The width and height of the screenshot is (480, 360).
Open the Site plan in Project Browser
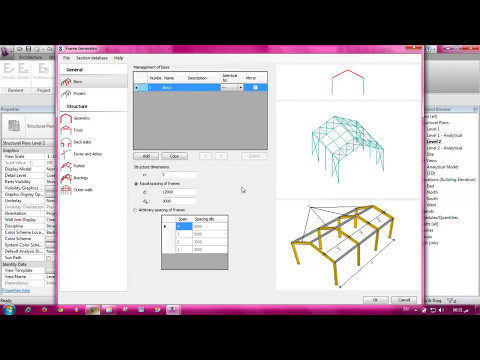(430, 154)
